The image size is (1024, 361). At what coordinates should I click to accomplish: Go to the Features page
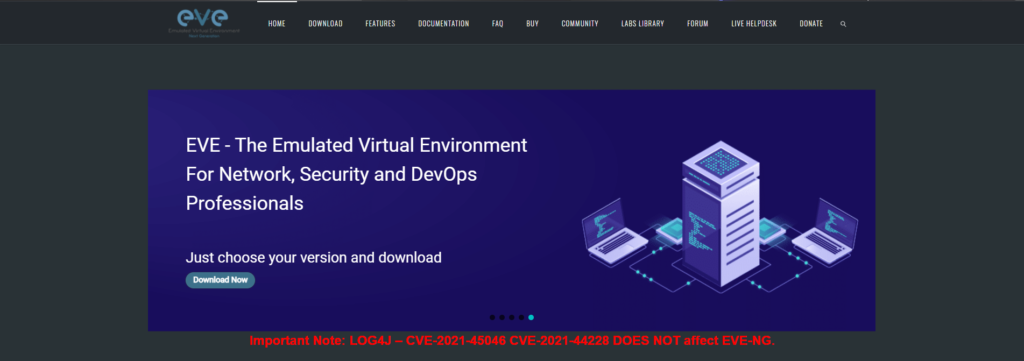tap(380, 24)
